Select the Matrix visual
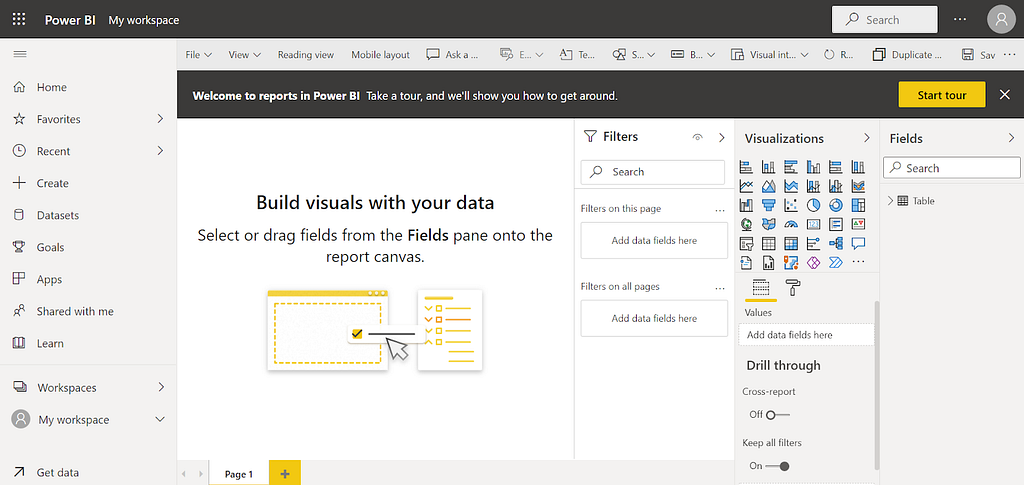 [791, 243]
